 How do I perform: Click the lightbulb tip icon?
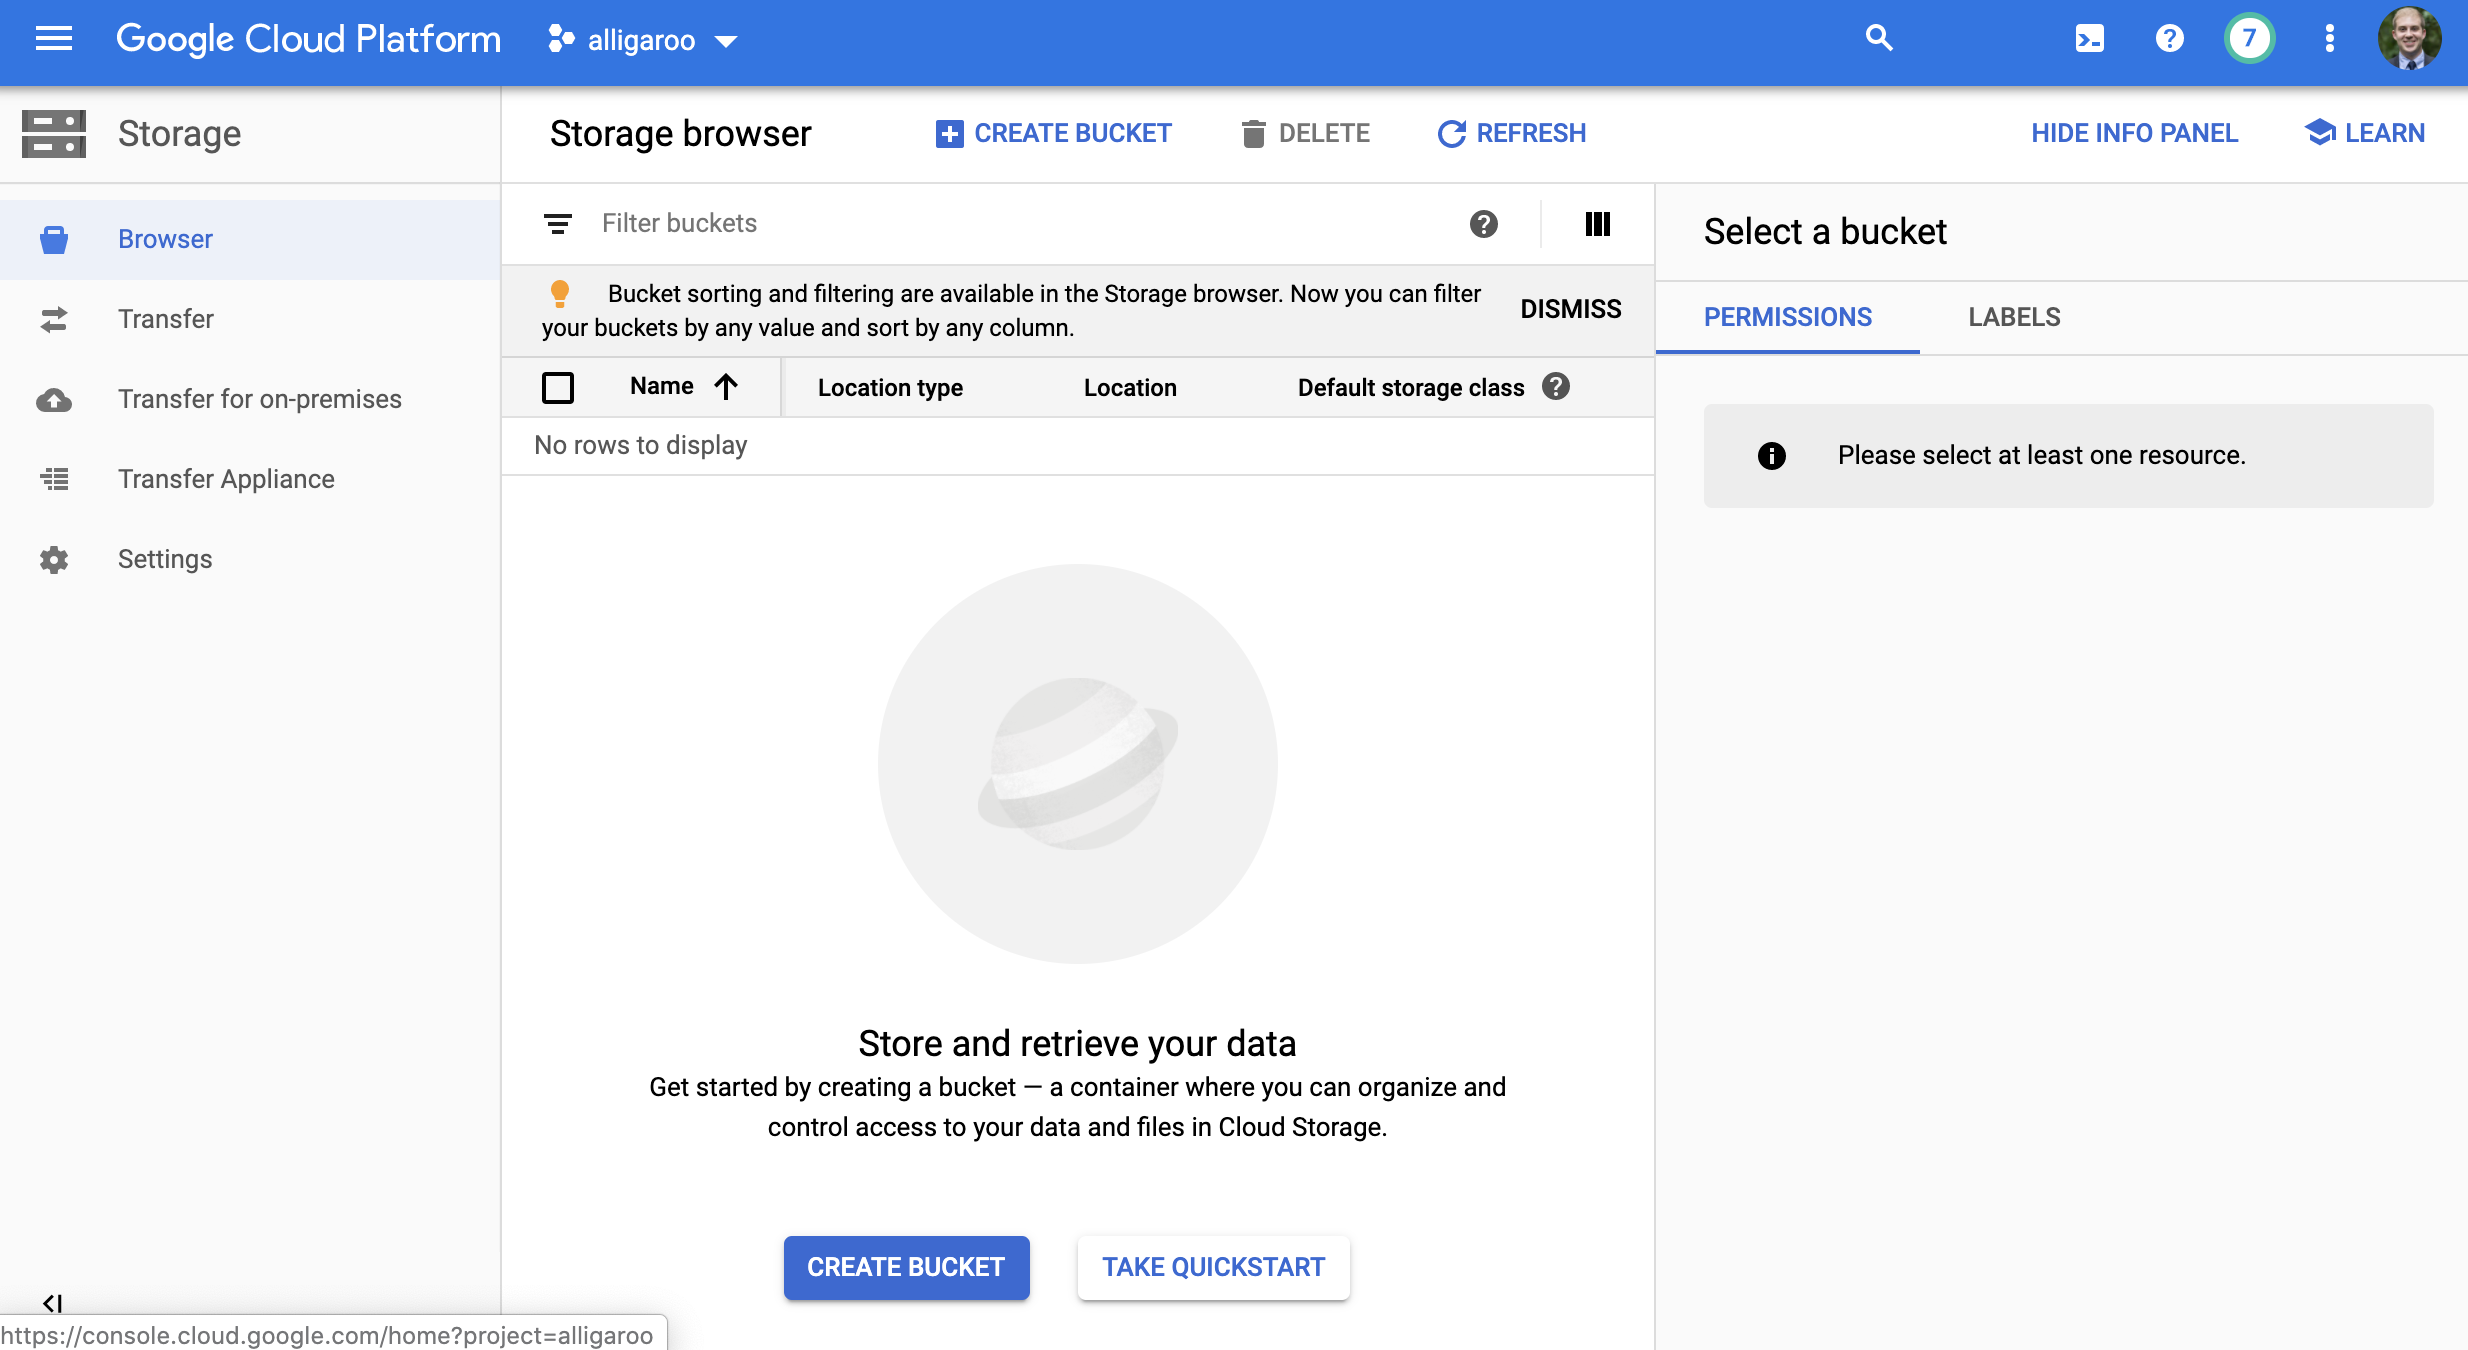[560, 293]
